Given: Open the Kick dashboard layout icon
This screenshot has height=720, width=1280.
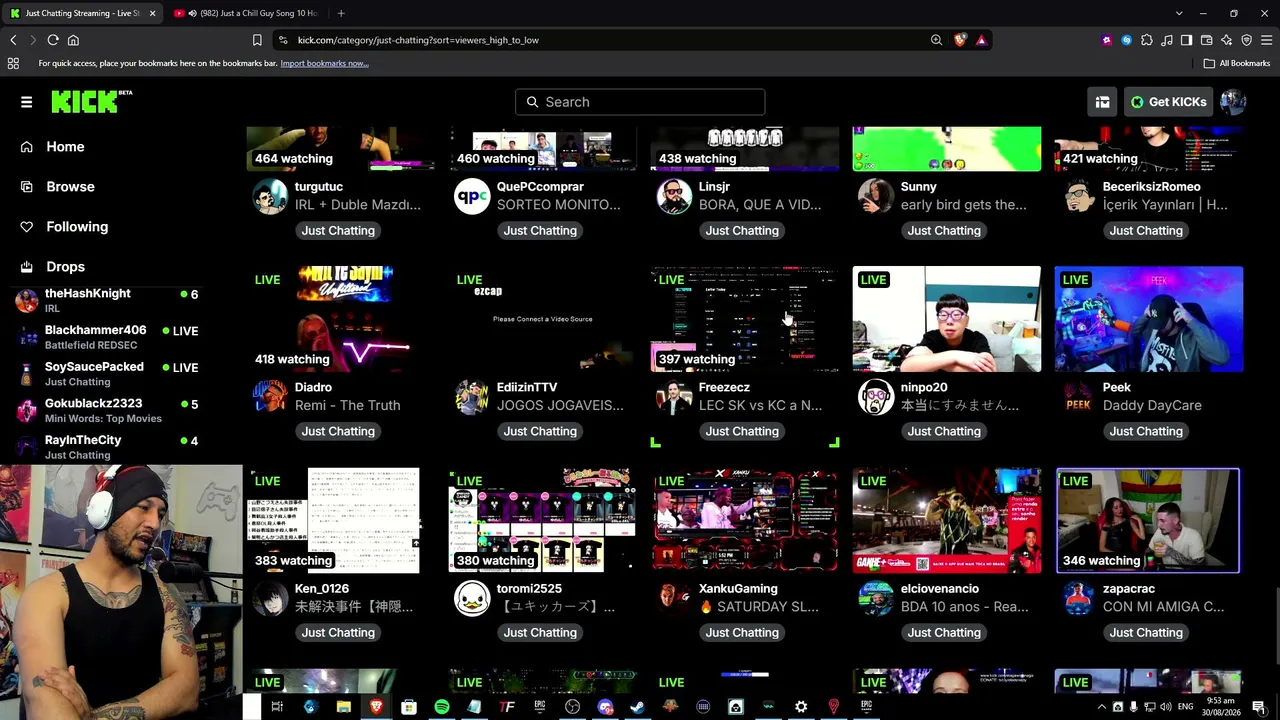Looking at the screenshot, I should click(x=1102, y=102).
